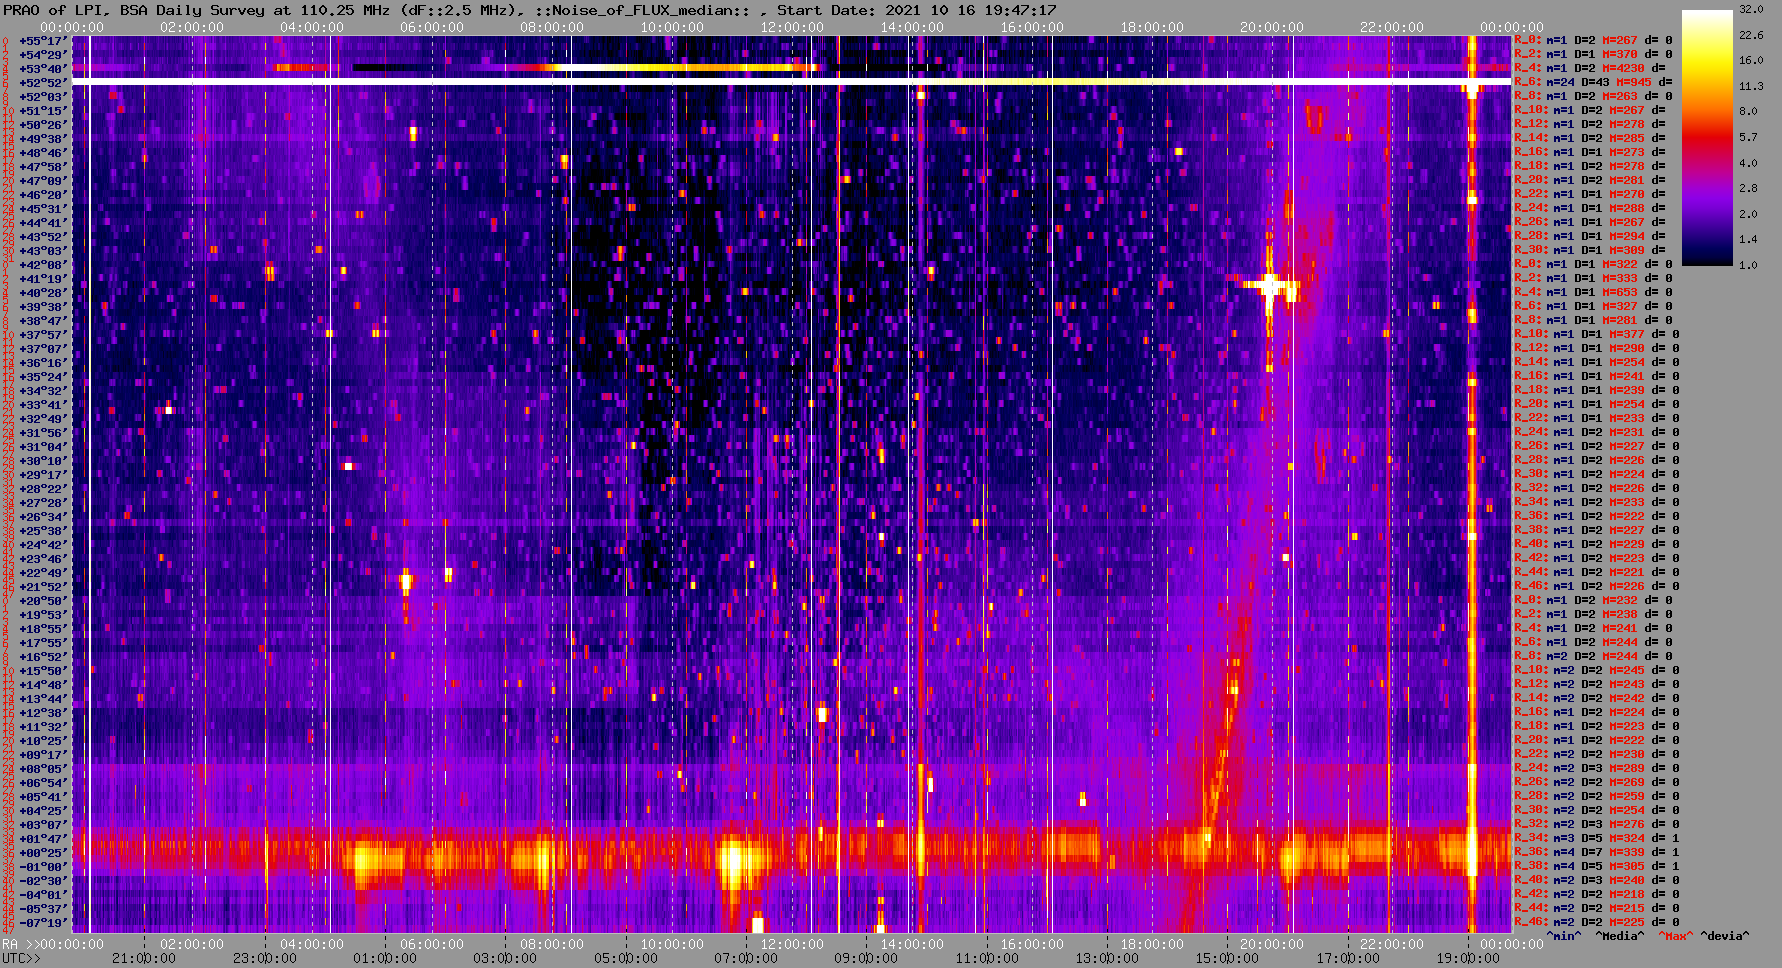
Task: Click declination label -07°19'
Action: 43,923
